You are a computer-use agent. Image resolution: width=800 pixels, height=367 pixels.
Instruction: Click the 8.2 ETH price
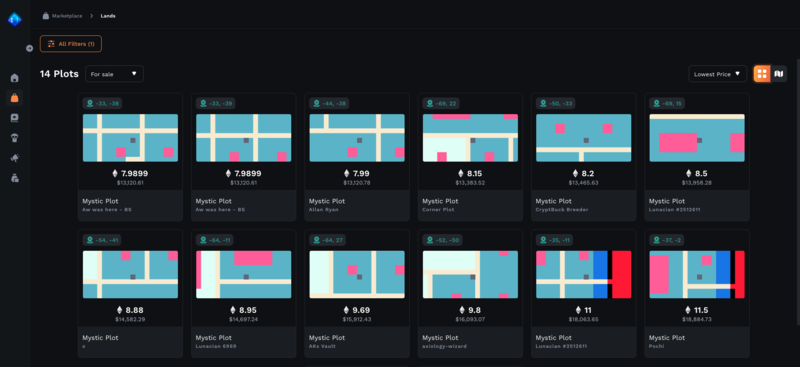[x=584, y=174]
